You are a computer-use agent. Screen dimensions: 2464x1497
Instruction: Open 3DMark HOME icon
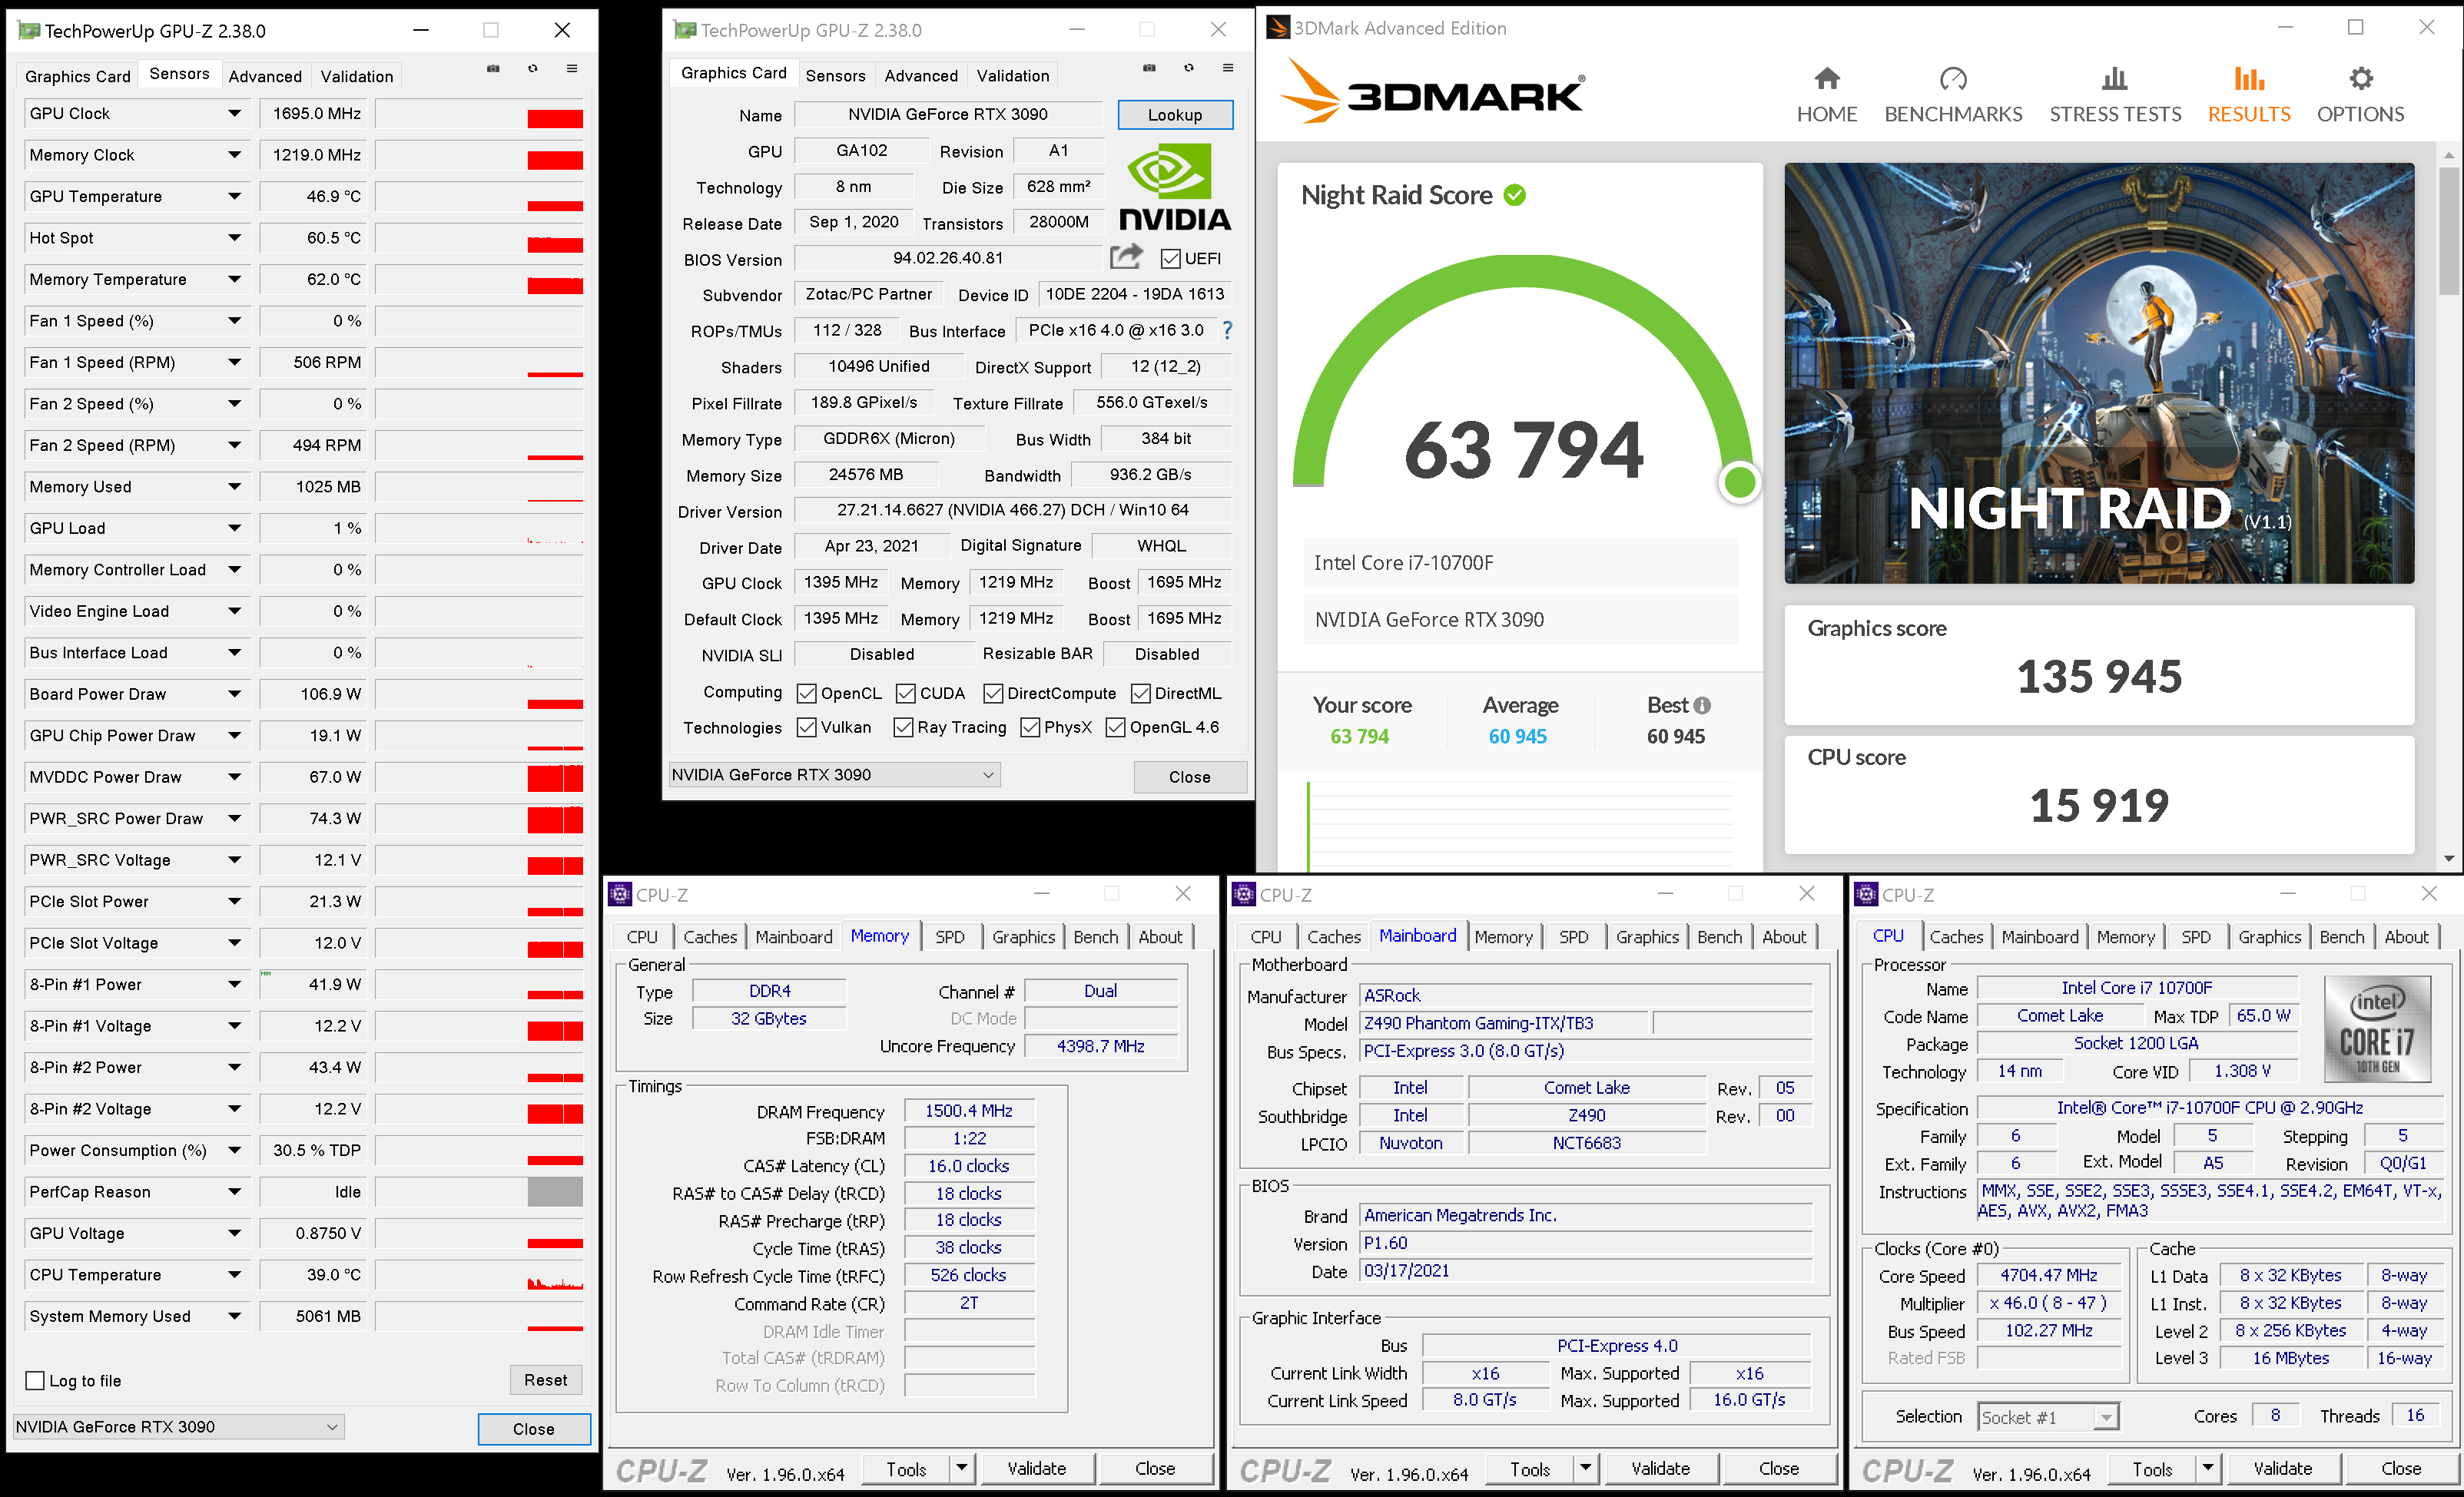(x=1826, y=78)
